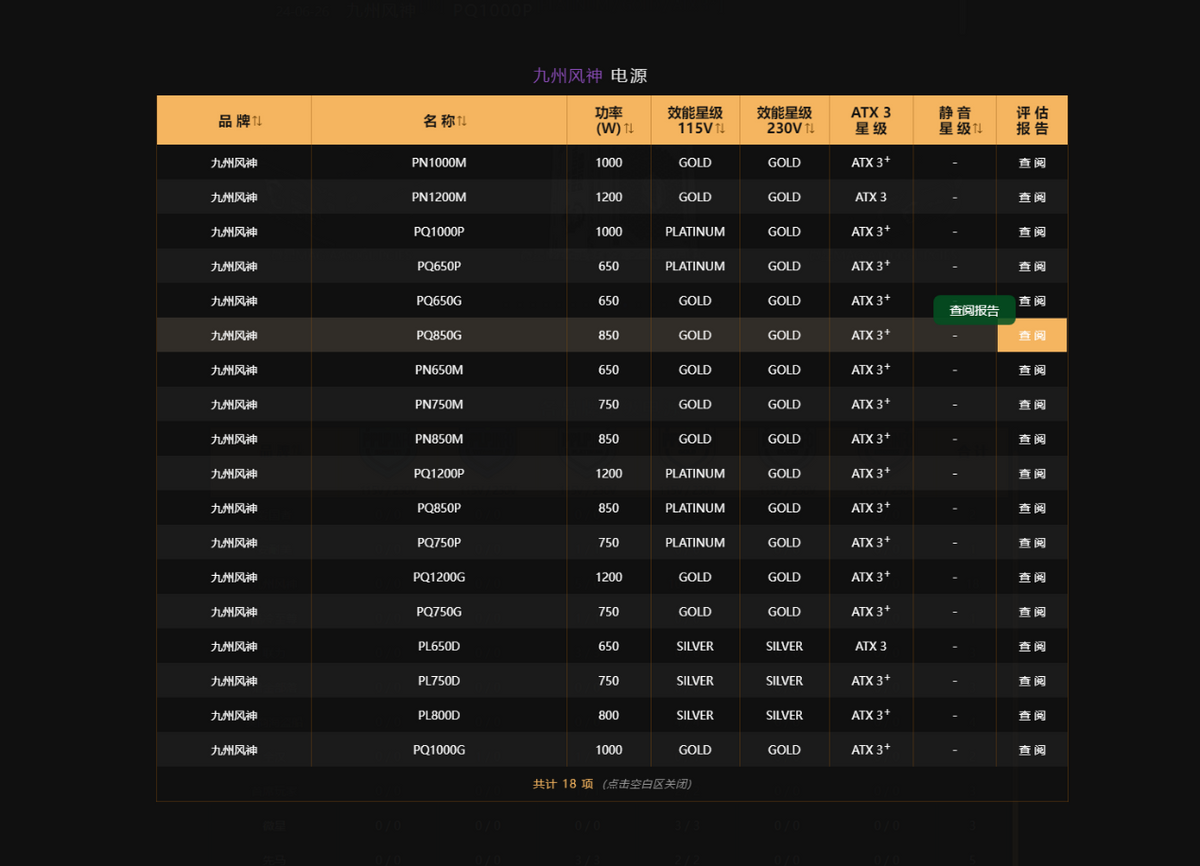1200x866 pixels.
Task: Sort by 功率 (W) via its arrows
Action: point(629,128)
